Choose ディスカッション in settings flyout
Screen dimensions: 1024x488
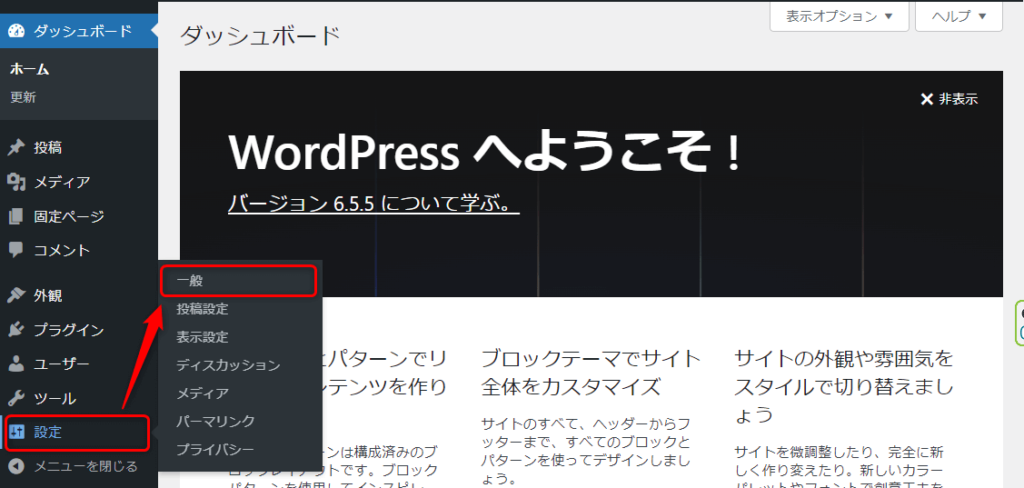pos(228,365)
